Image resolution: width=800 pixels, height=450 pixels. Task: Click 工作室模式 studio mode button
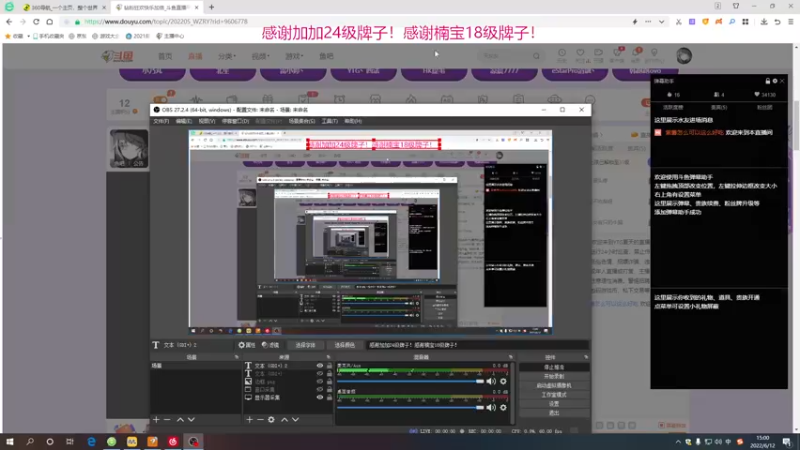point(554,395)
